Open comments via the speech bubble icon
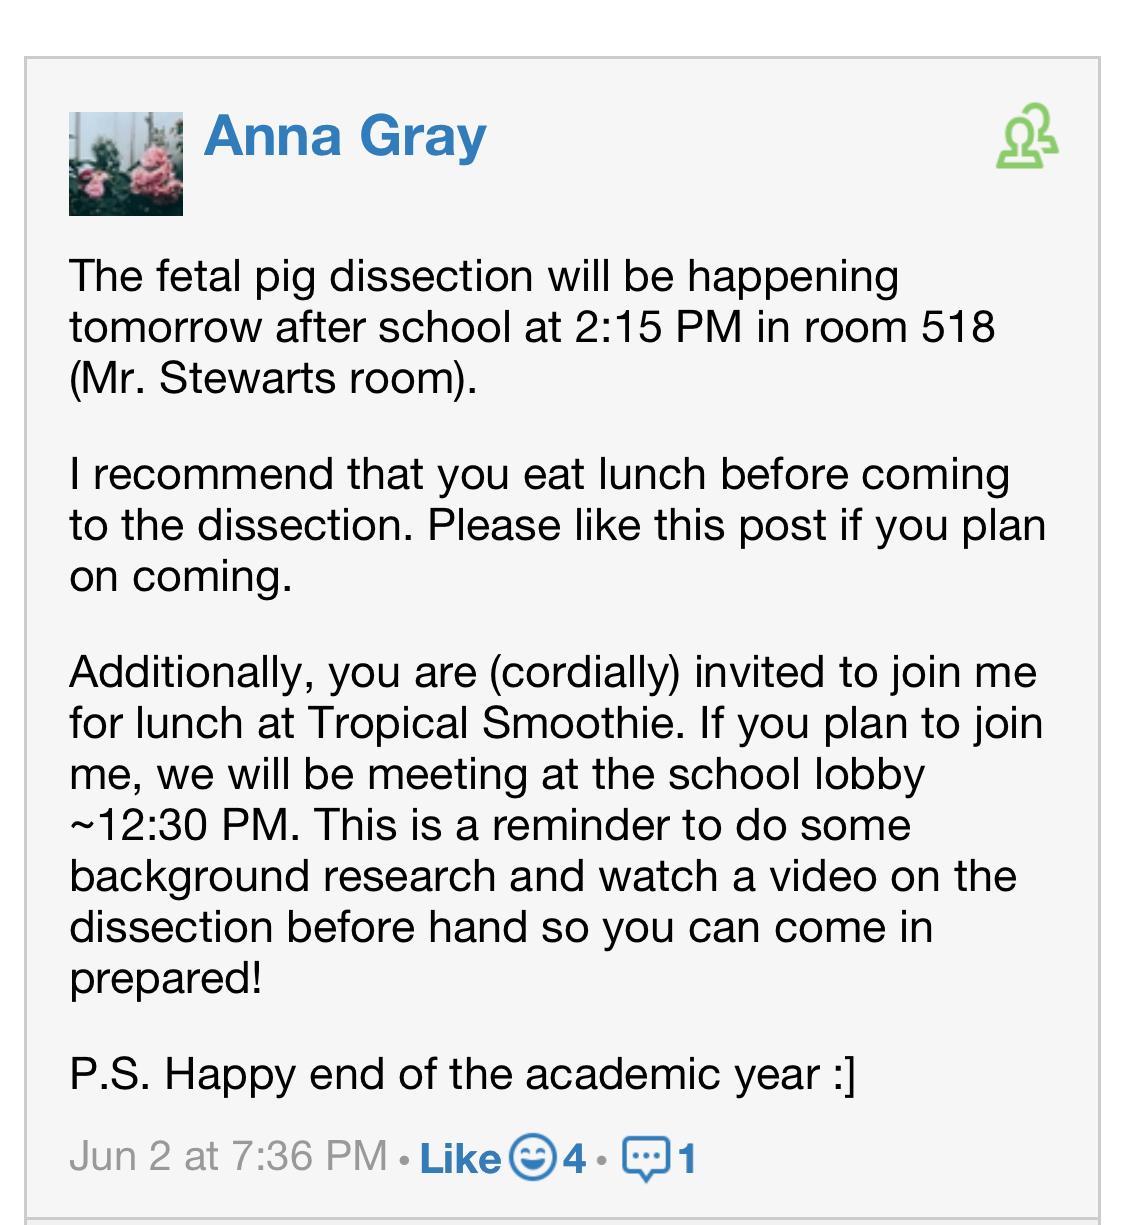 point(644,1158)
